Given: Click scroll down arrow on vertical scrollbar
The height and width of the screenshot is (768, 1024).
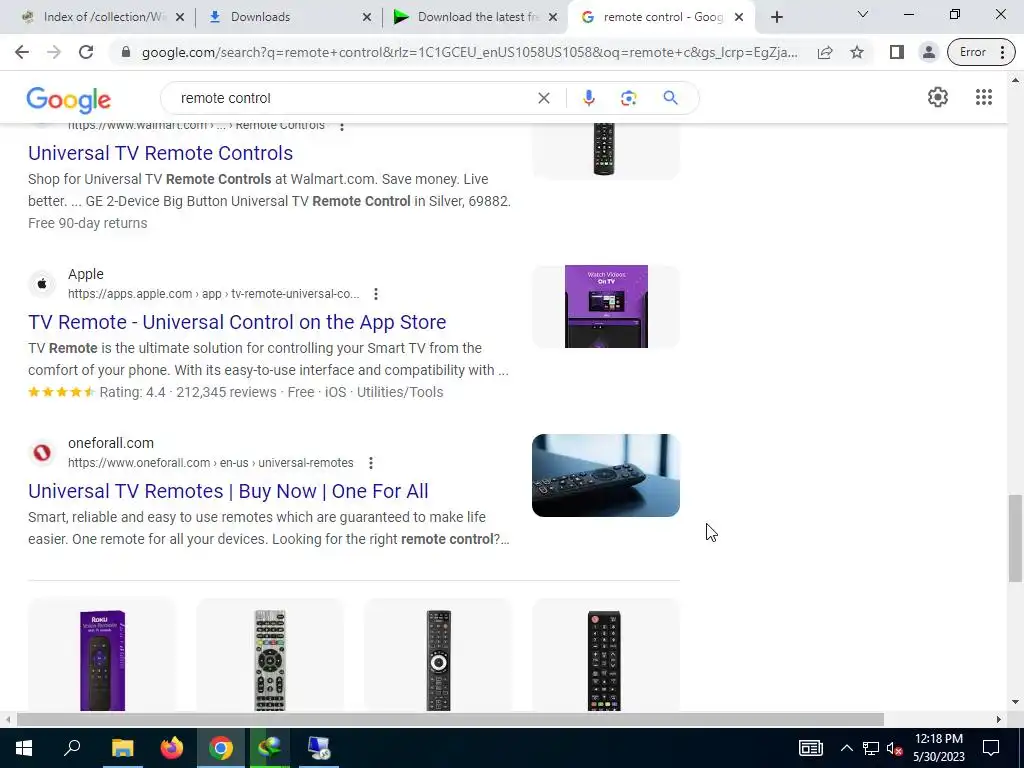Looking at the screenshot, I should pos(1015,703).
